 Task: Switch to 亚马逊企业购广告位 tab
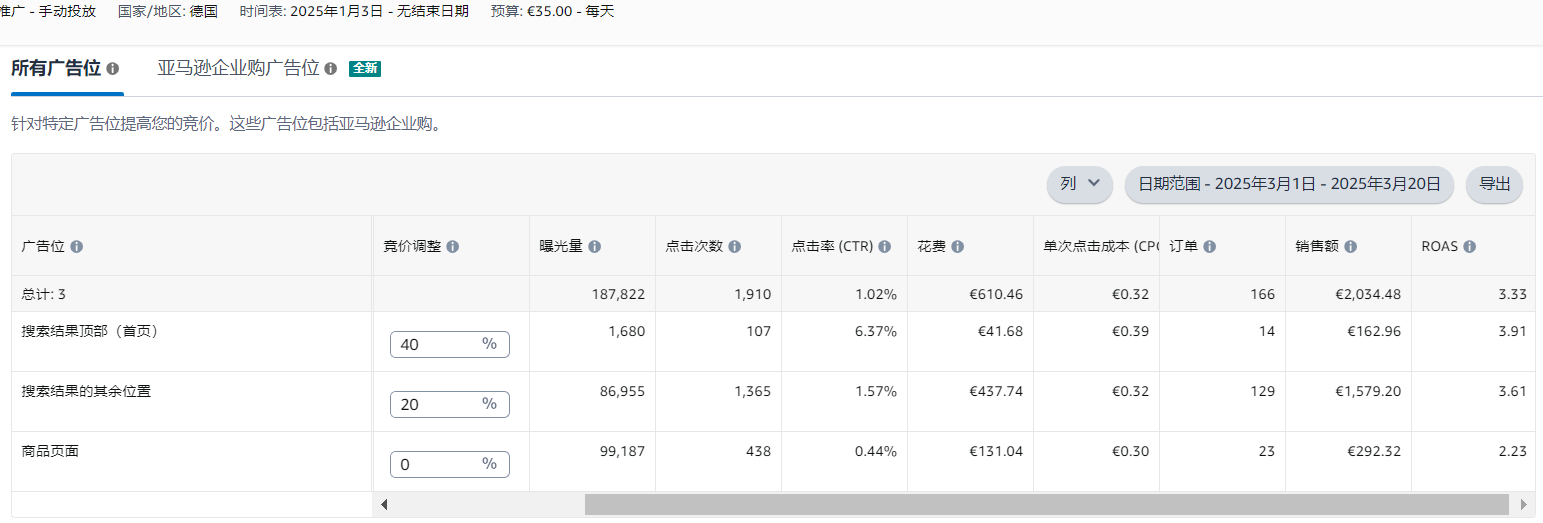point(238,69)
